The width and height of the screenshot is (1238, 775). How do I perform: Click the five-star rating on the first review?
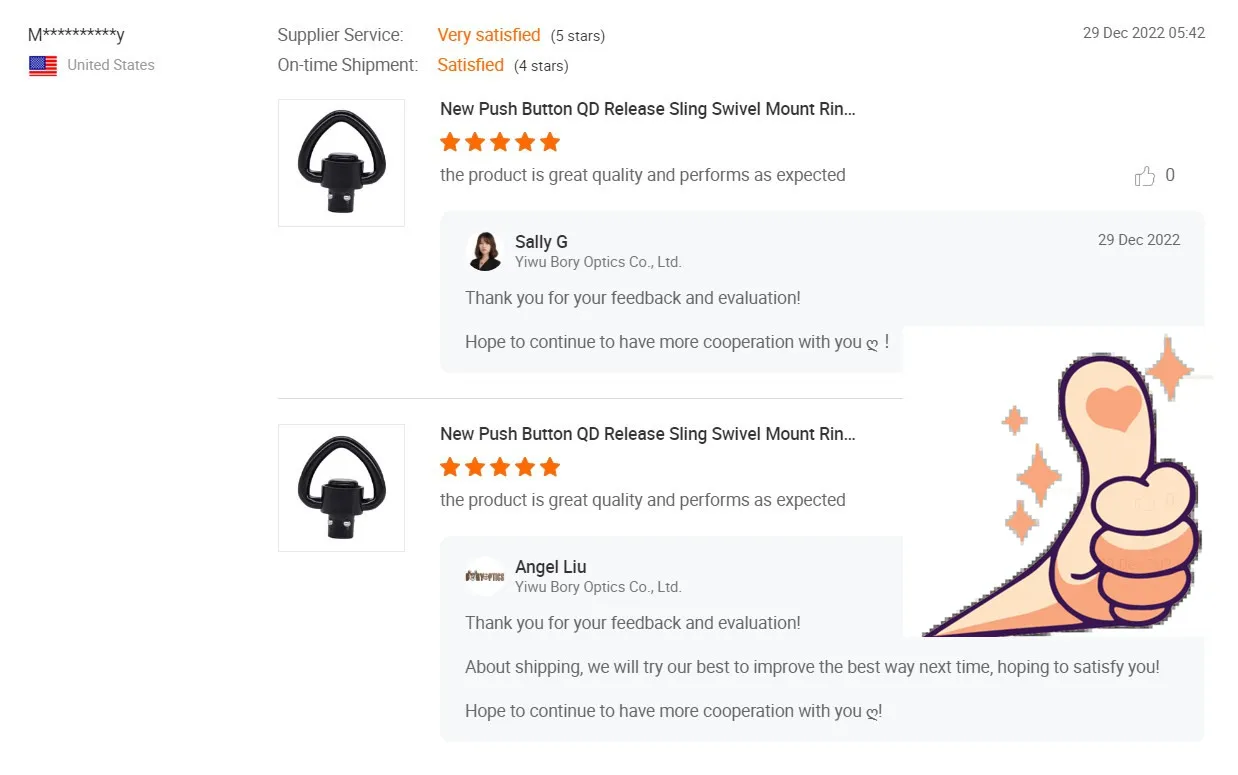click(x=500, y=142)
